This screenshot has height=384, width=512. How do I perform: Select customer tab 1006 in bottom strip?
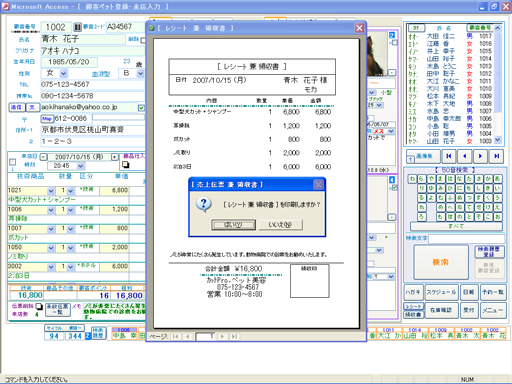(x=124, y=333)
